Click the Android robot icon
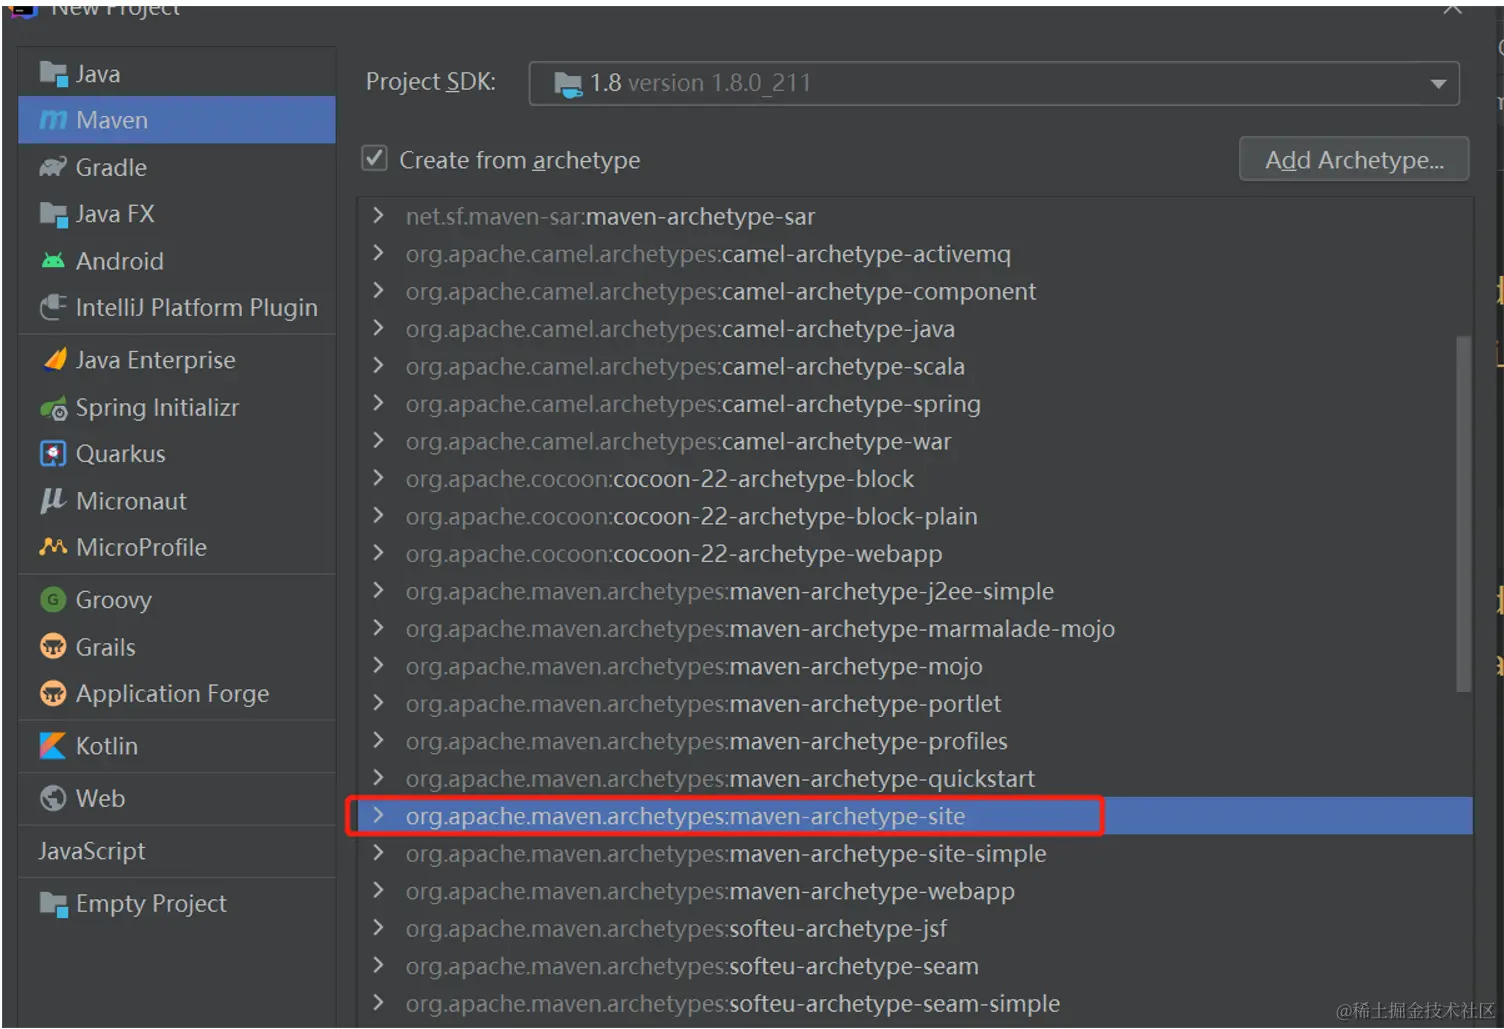 click(53, 261)
